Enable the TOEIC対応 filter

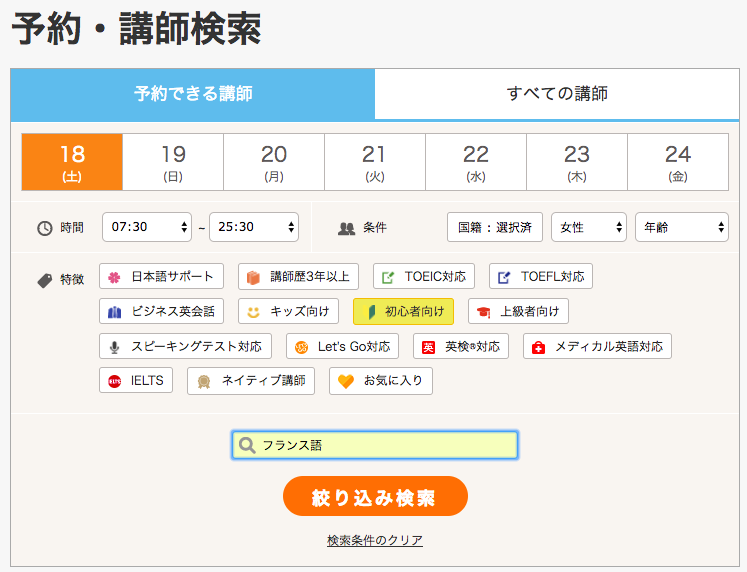tap(424, 277)
